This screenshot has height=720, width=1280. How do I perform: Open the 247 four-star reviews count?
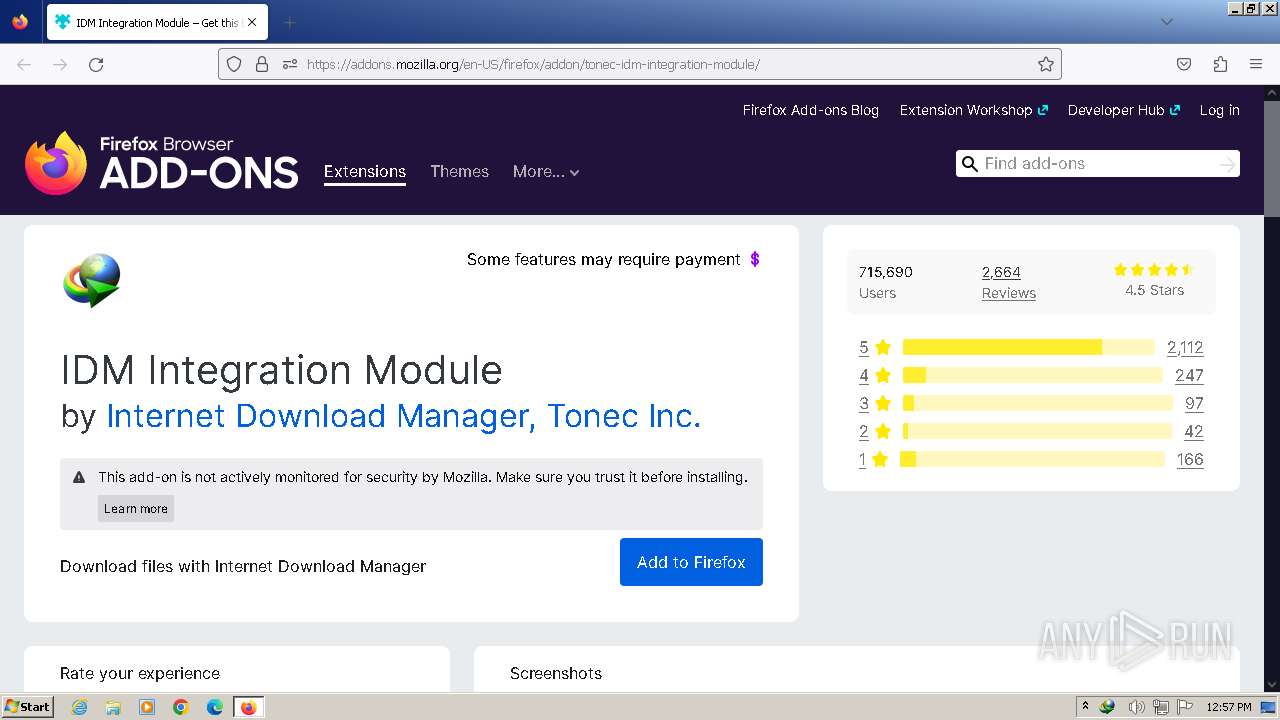(x=1189, y=375)
